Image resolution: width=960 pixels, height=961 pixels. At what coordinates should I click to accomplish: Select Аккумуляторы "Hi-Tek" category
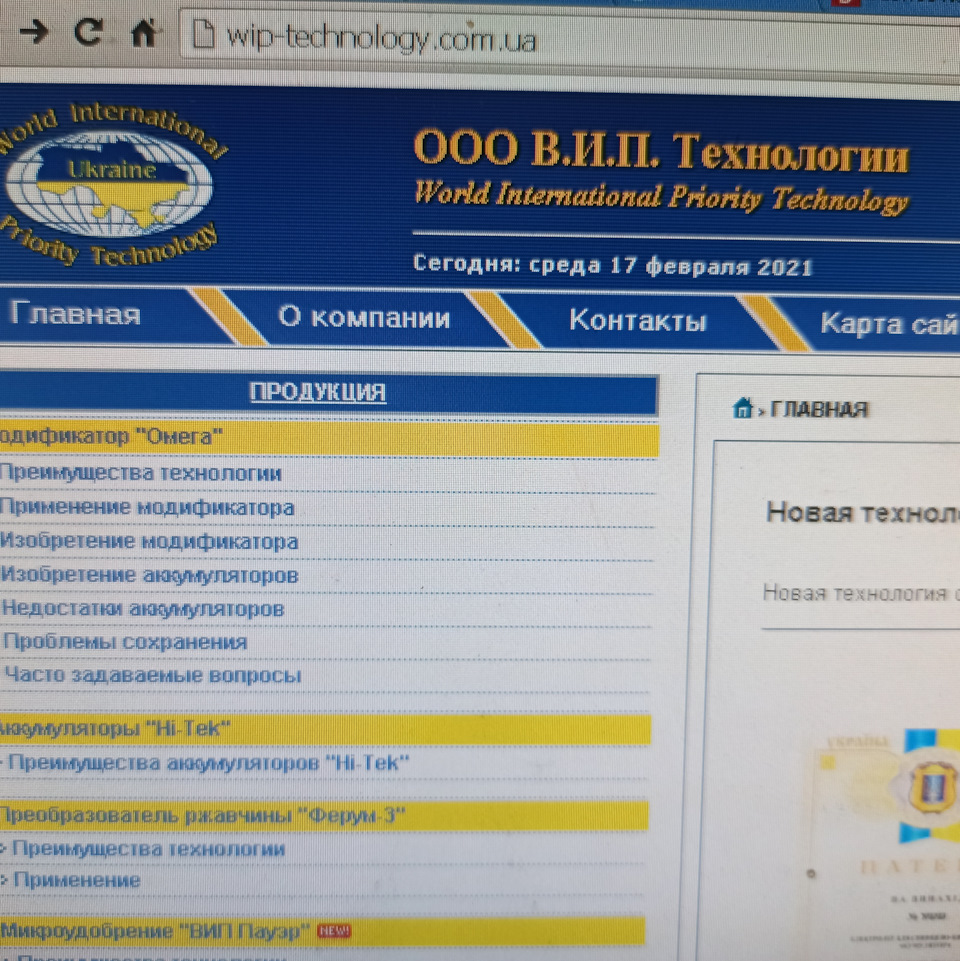[325, 729]
